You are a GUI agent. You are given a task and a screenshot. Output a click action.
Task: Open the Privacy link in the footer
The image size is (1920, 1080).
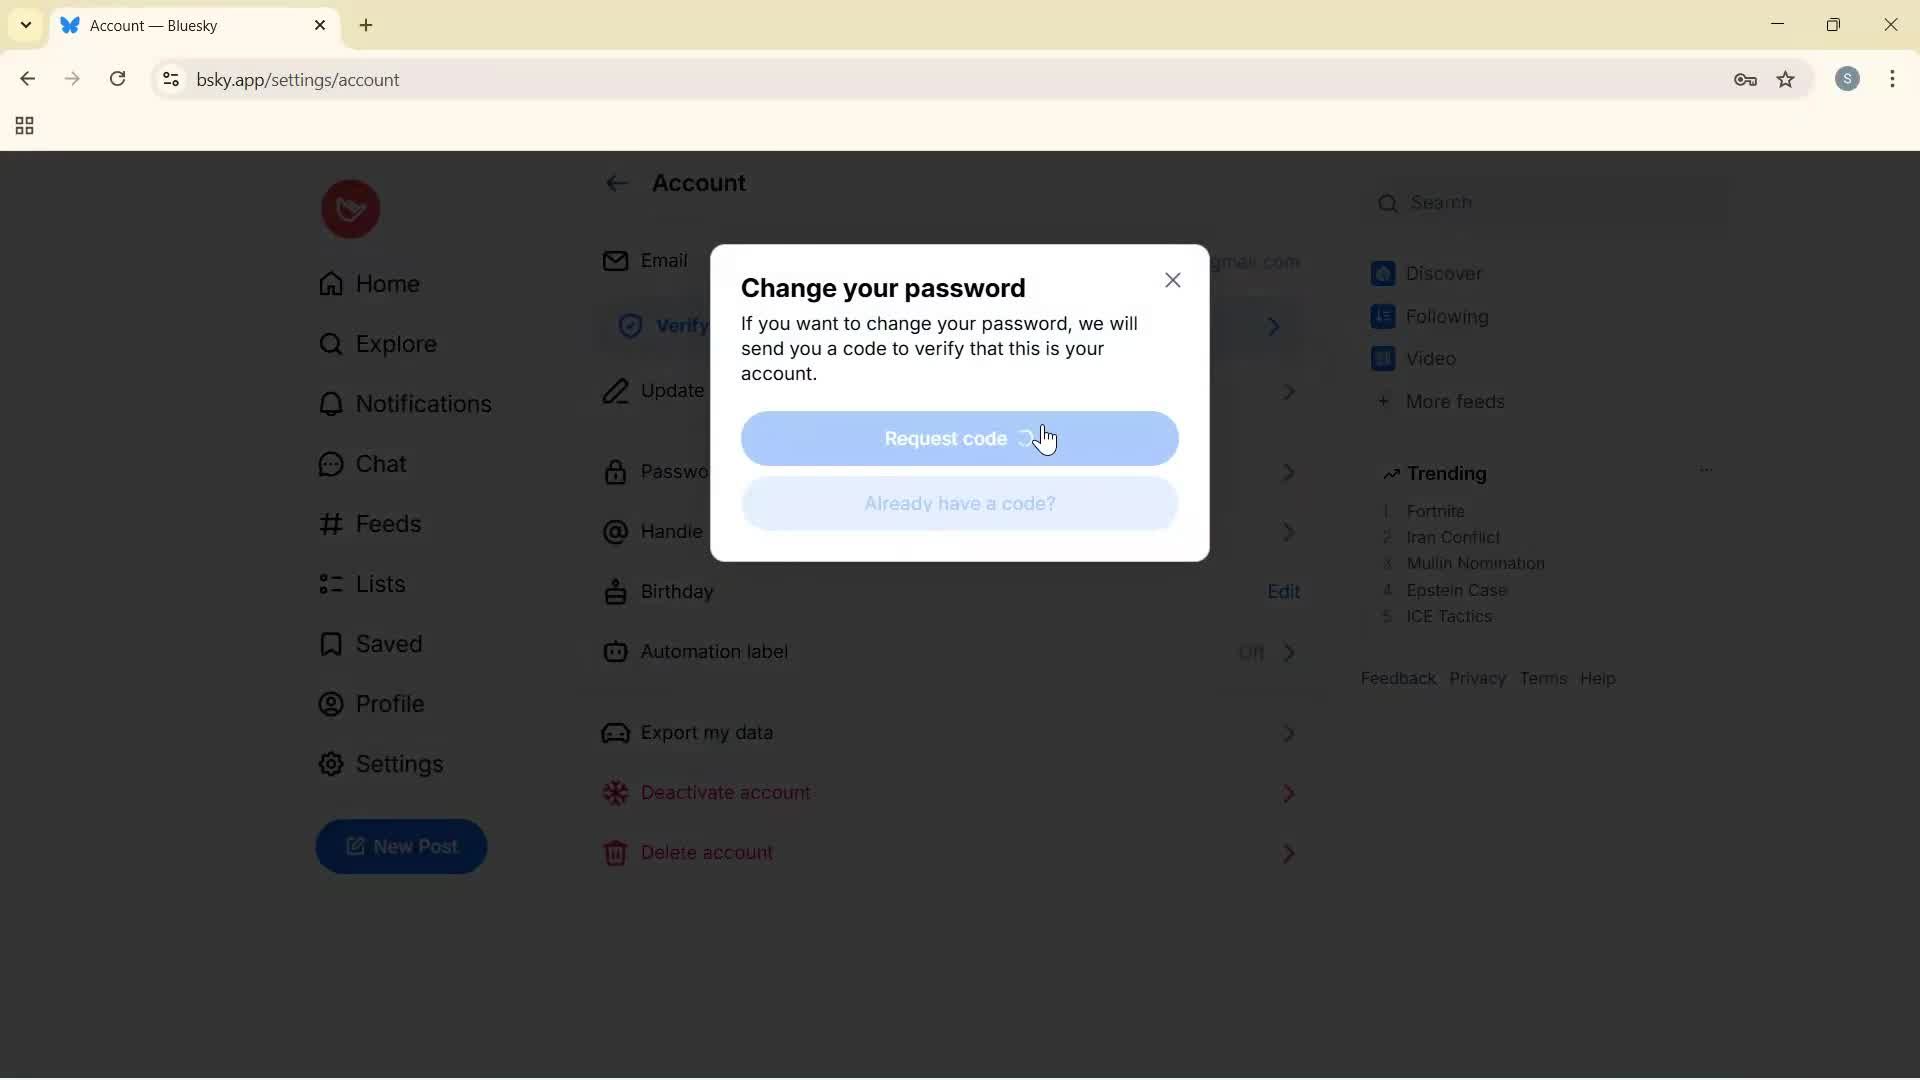(x=1477, y=678)
